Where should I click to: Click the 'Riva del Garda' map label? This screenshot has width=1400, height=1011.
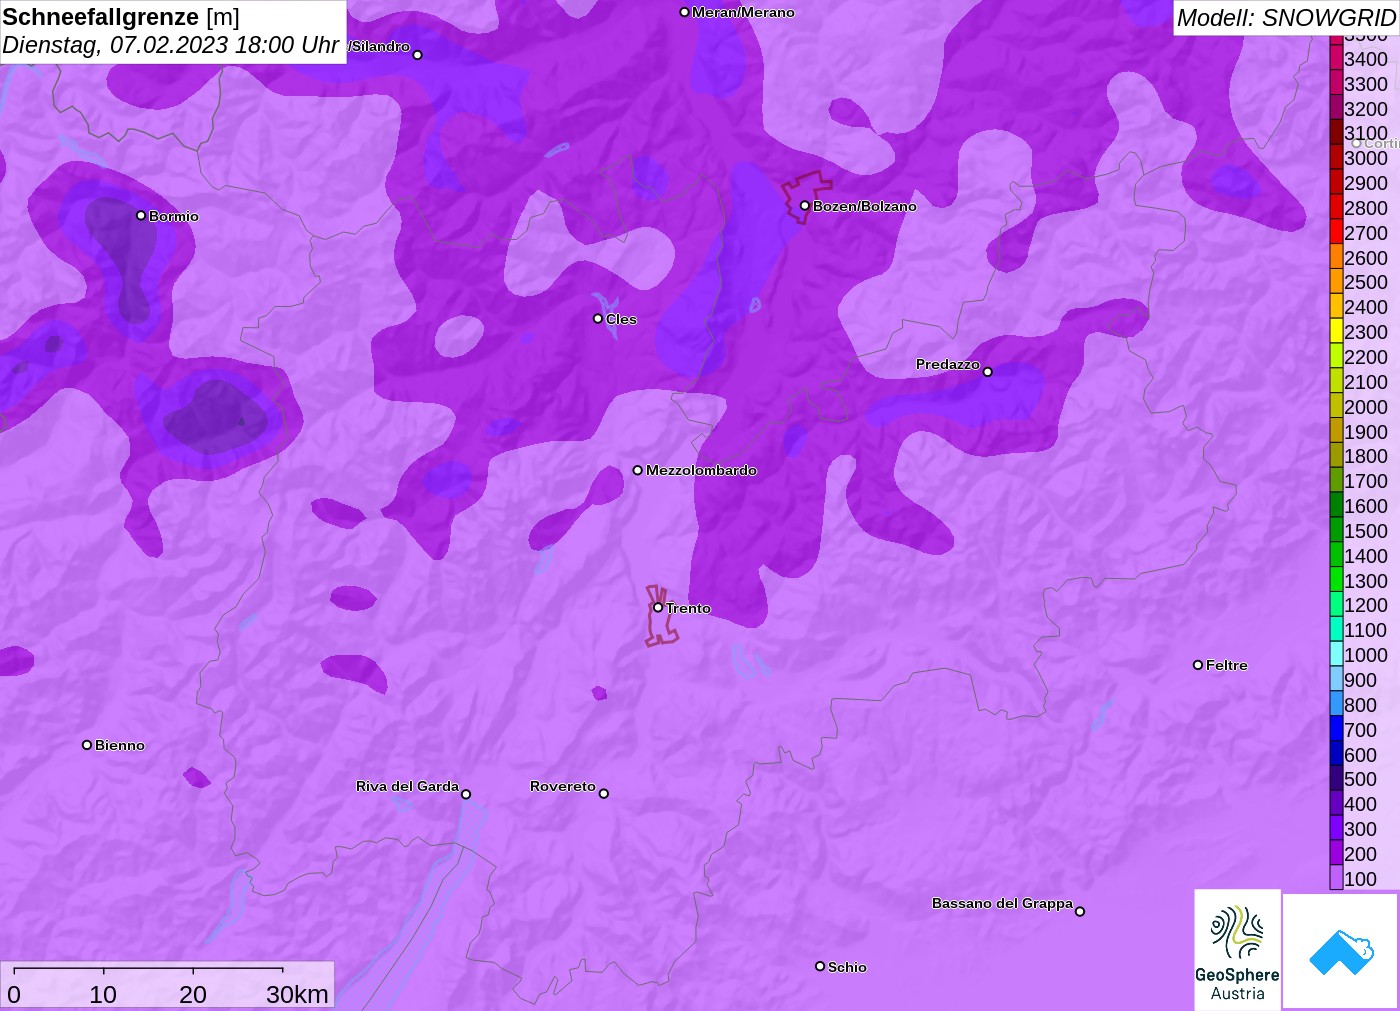click(x=407, y=786)
